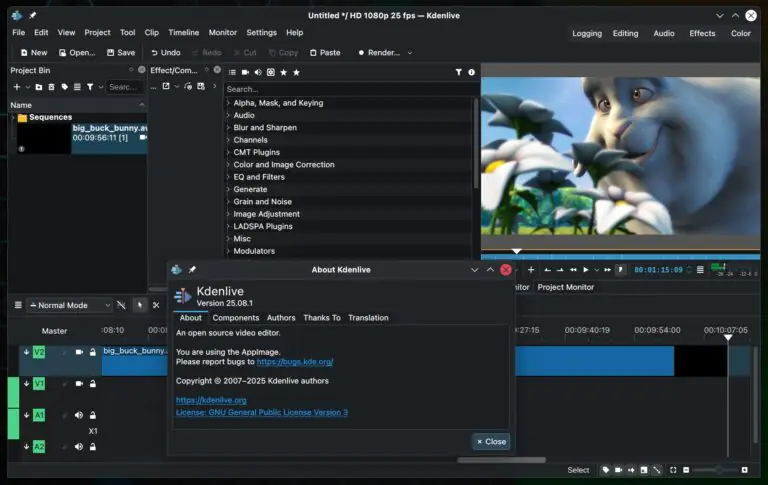The width and height of the screenshot is (768, 485).
Task: Toggle lock on track V1
Action: 92,383
